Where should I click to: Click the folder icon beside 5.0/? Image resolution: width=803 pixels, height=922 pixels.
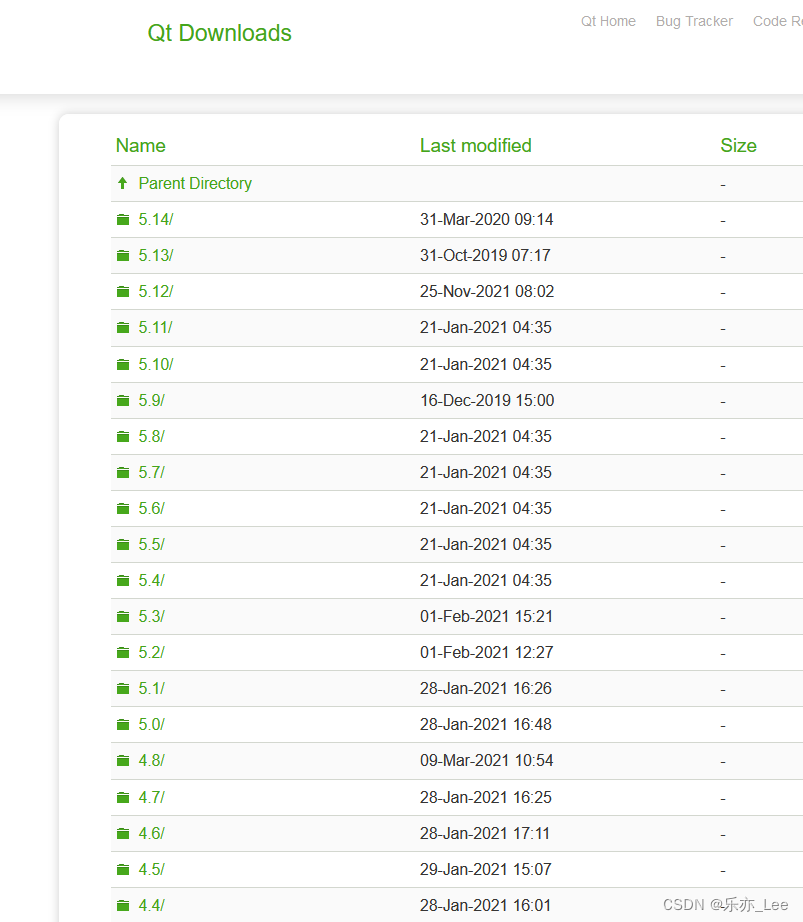pyautogui.click(x=123, y=724)
